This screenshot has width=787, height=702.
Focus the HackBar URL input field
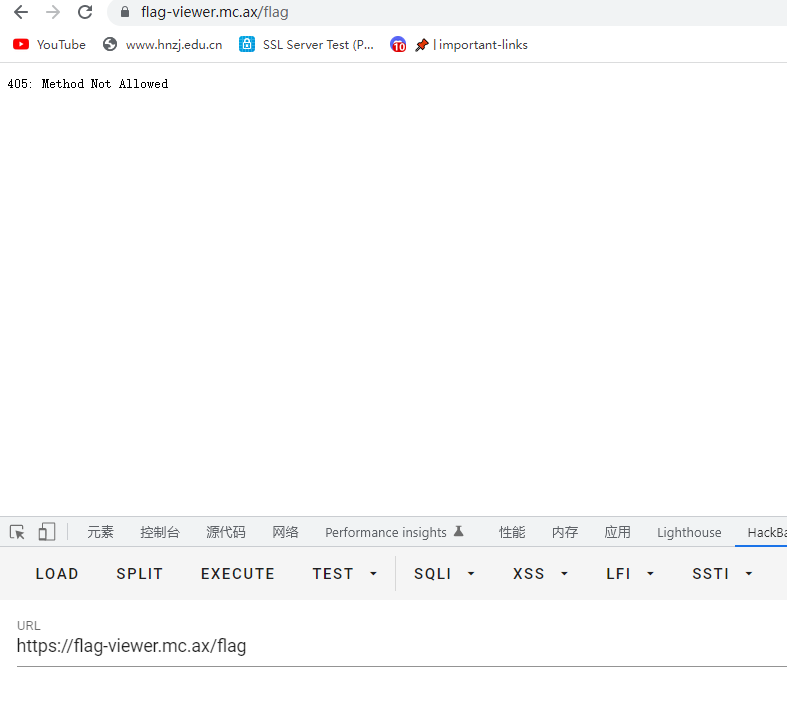[402, 645]
